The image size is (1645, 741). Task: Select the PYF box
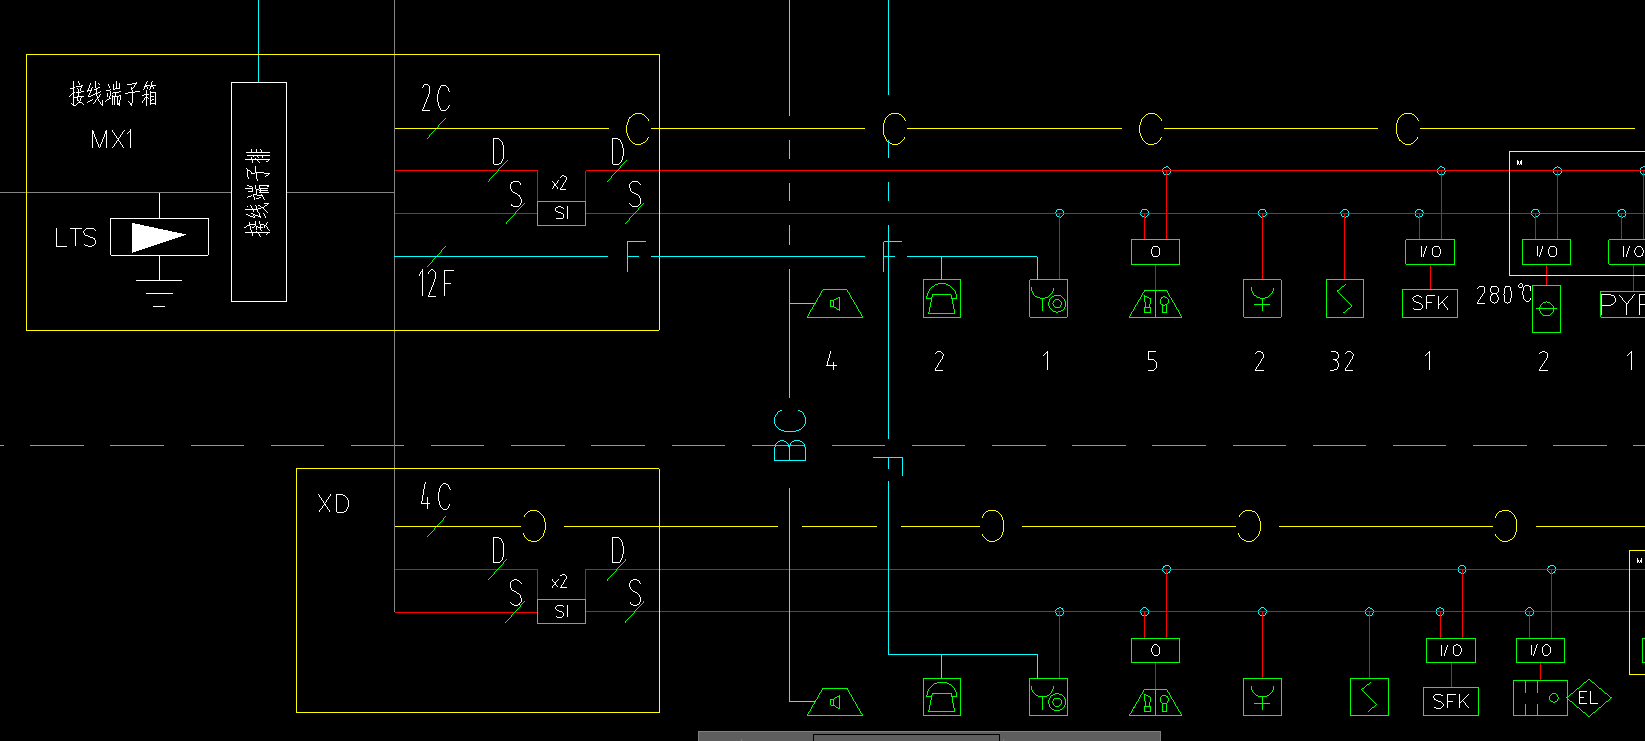(1622, 304)
